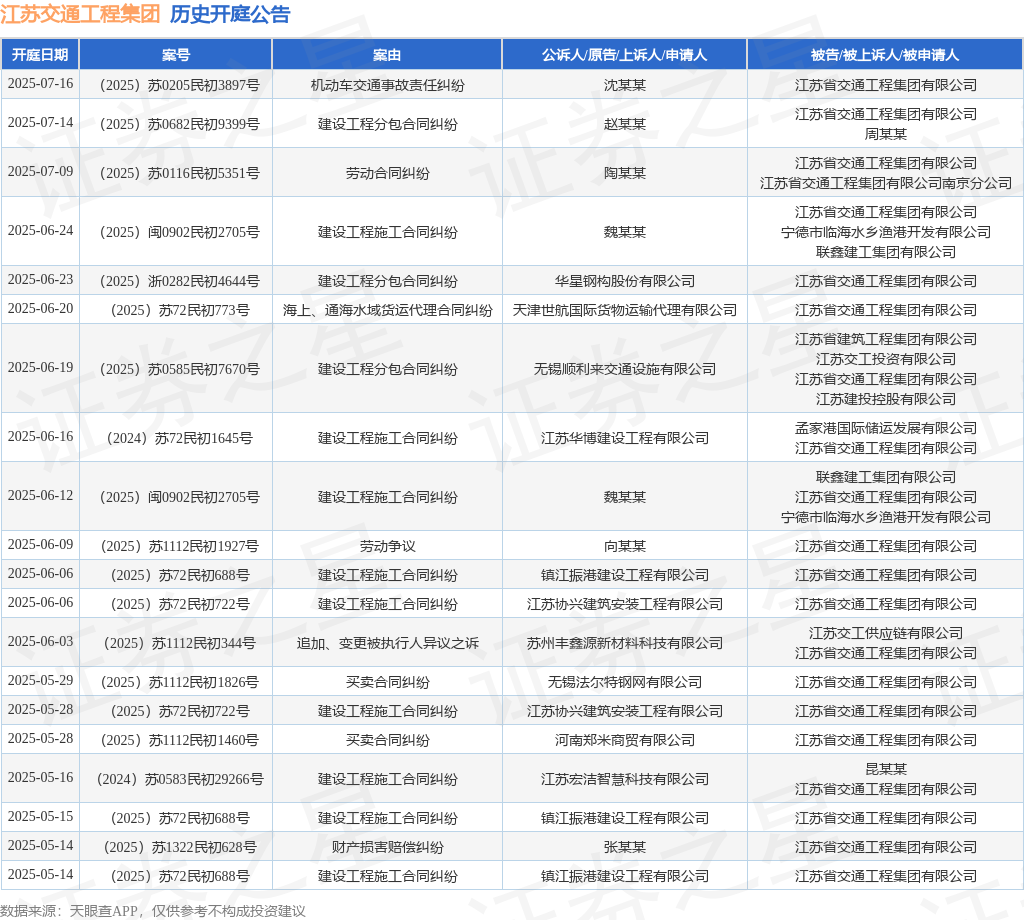
Task: Click 海上、通海水域货运代理合同纠纷 cell
Action: pyautogui.click(x=387, y=310)
